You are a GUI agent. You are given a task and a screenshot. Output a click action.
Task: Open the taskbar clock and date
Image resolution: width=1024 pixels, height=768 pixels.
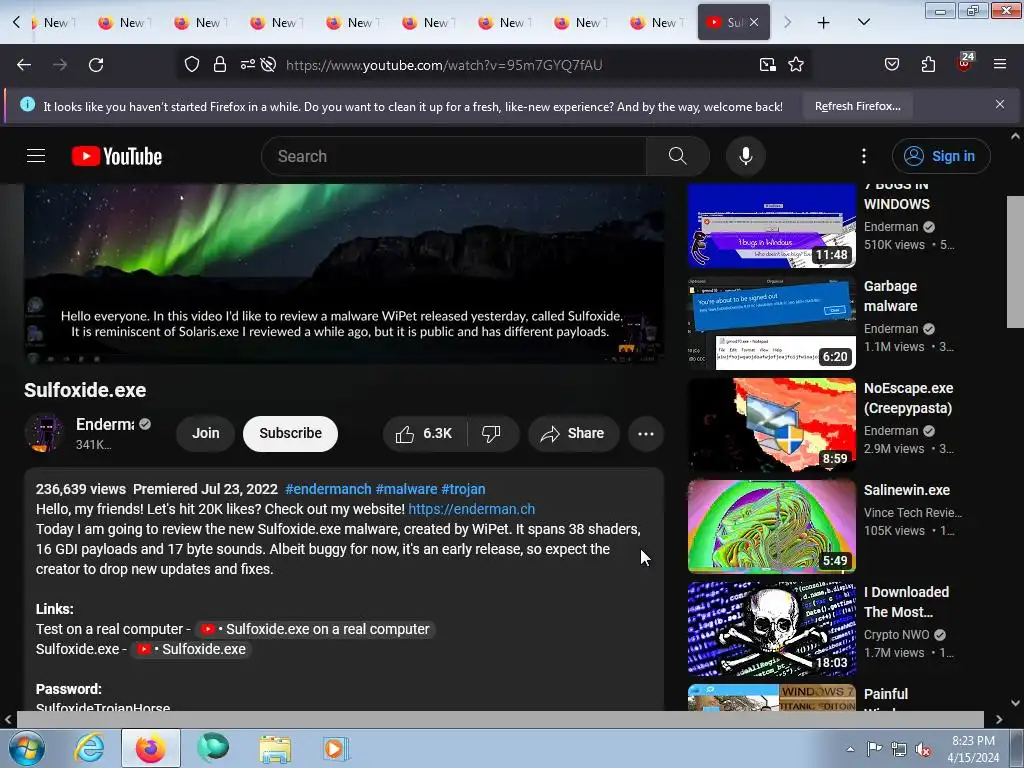973,749
